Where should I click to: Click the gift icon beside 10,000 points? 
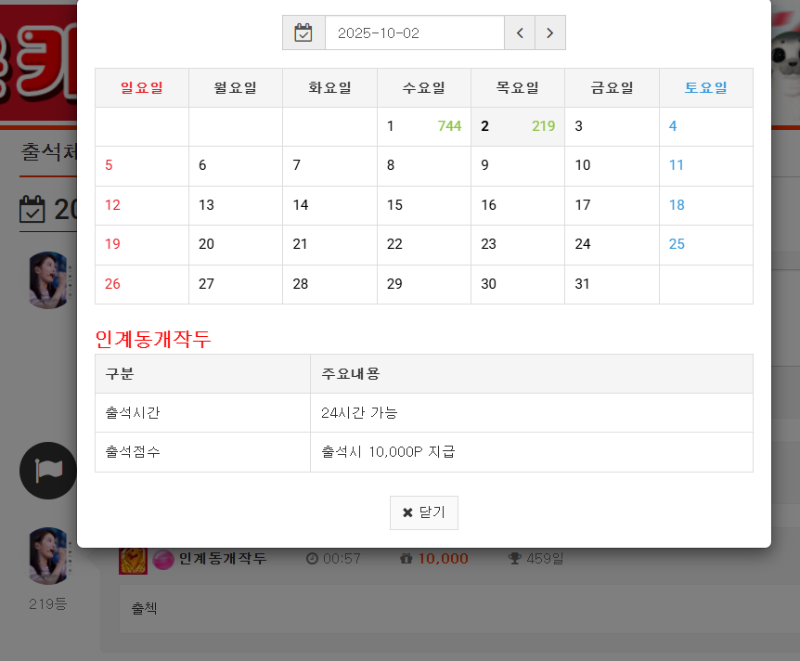point(405,559)
